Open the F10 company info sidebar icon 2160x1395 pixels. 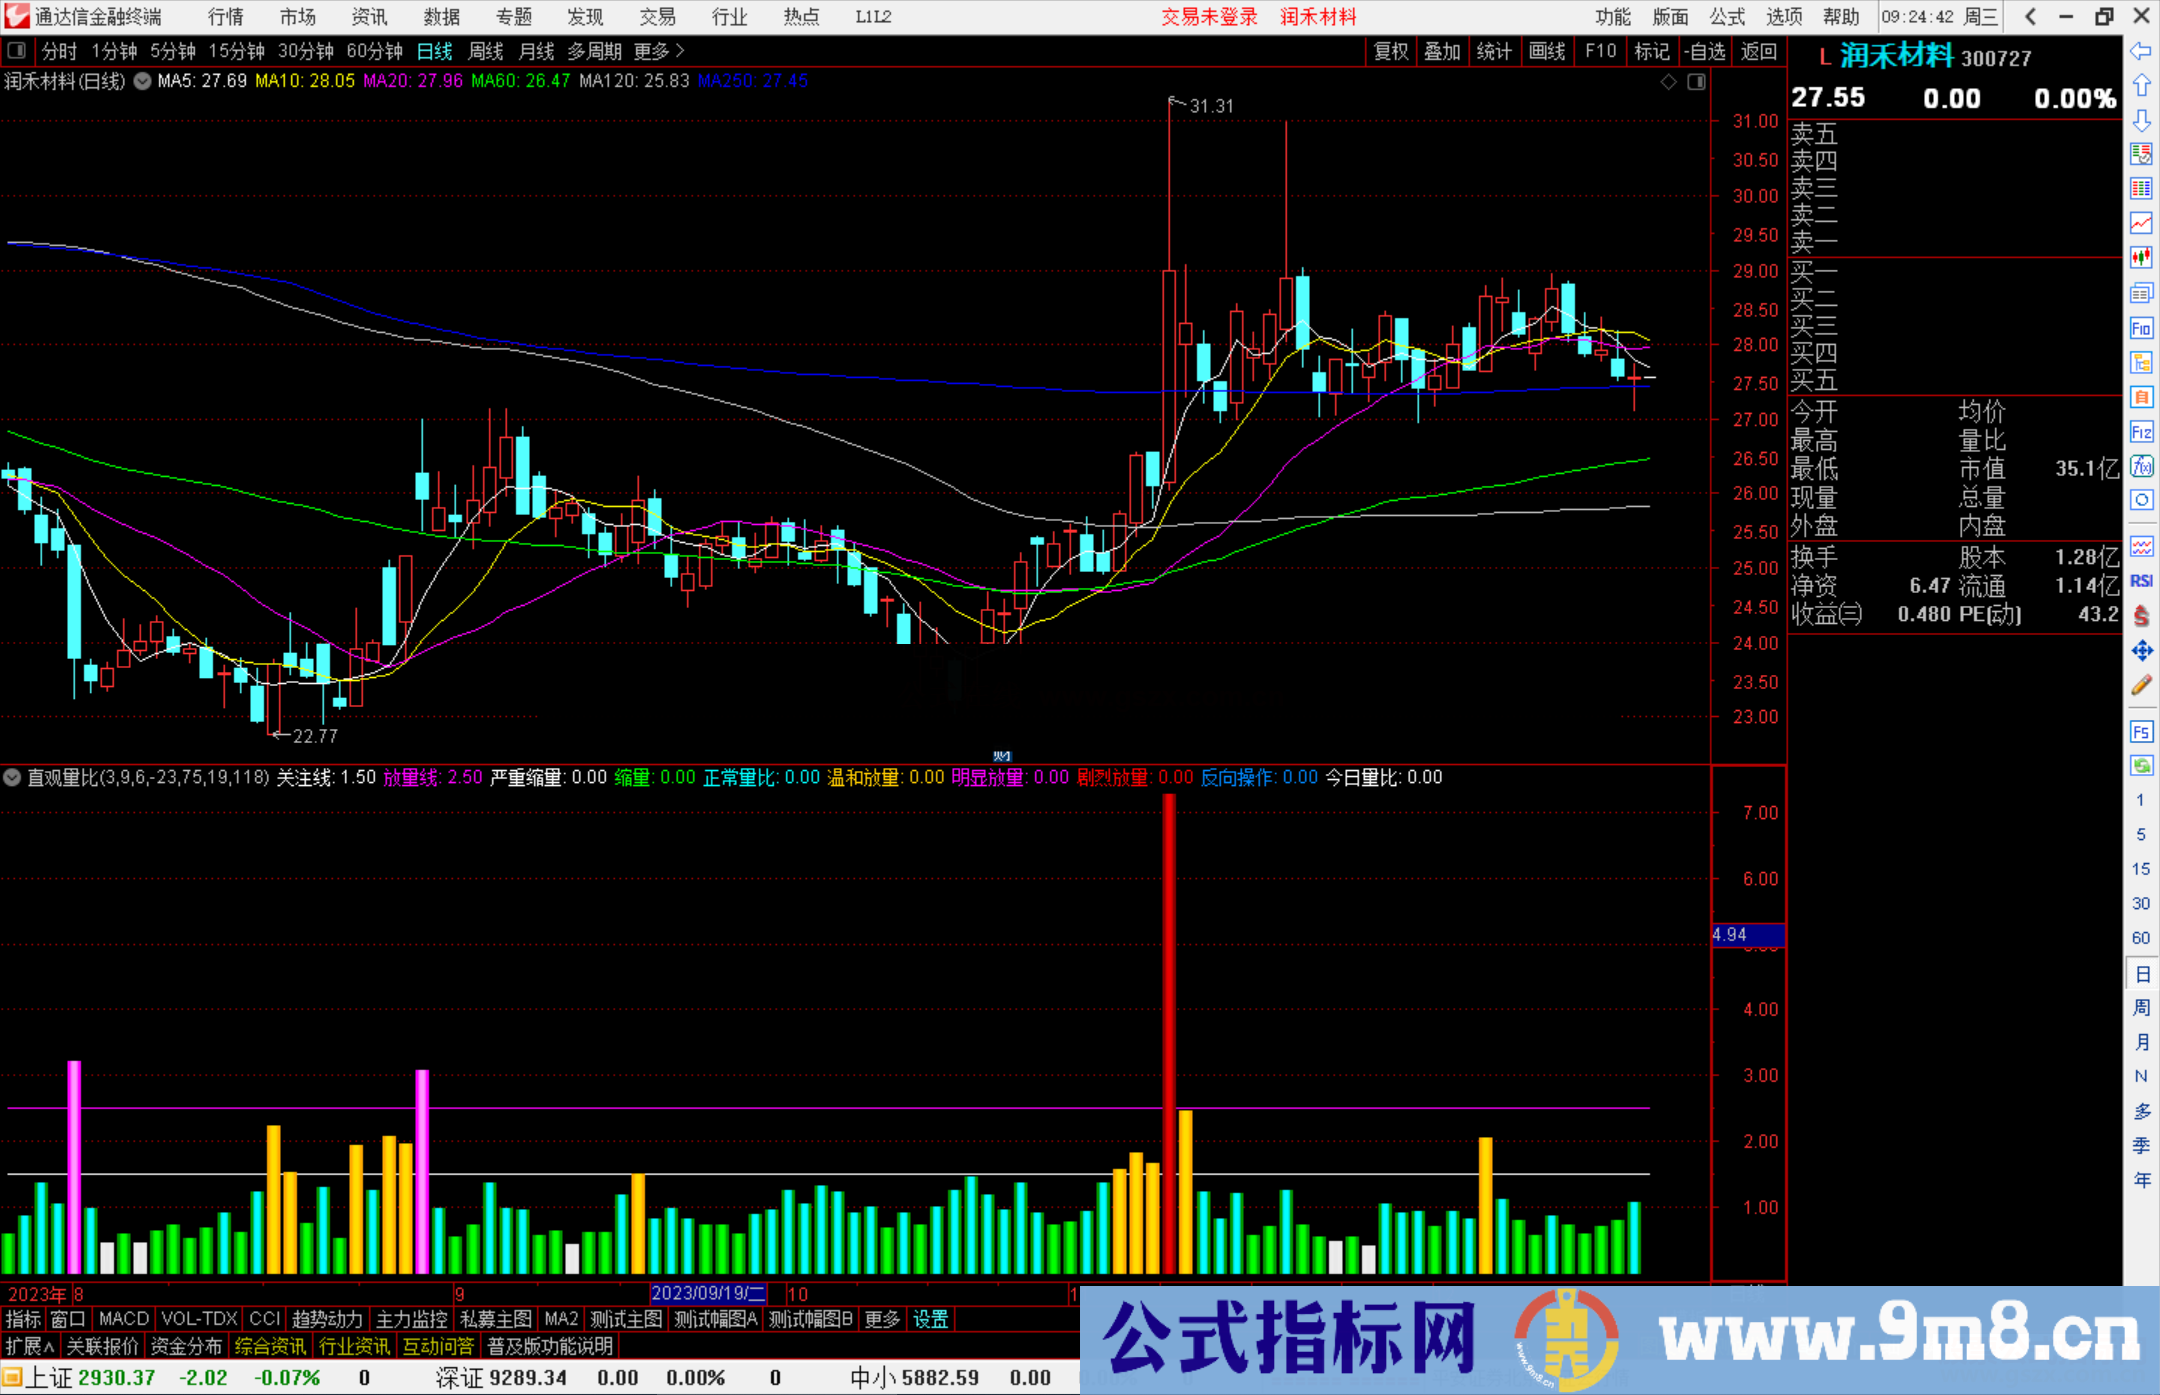click(x=2141, y=328)
